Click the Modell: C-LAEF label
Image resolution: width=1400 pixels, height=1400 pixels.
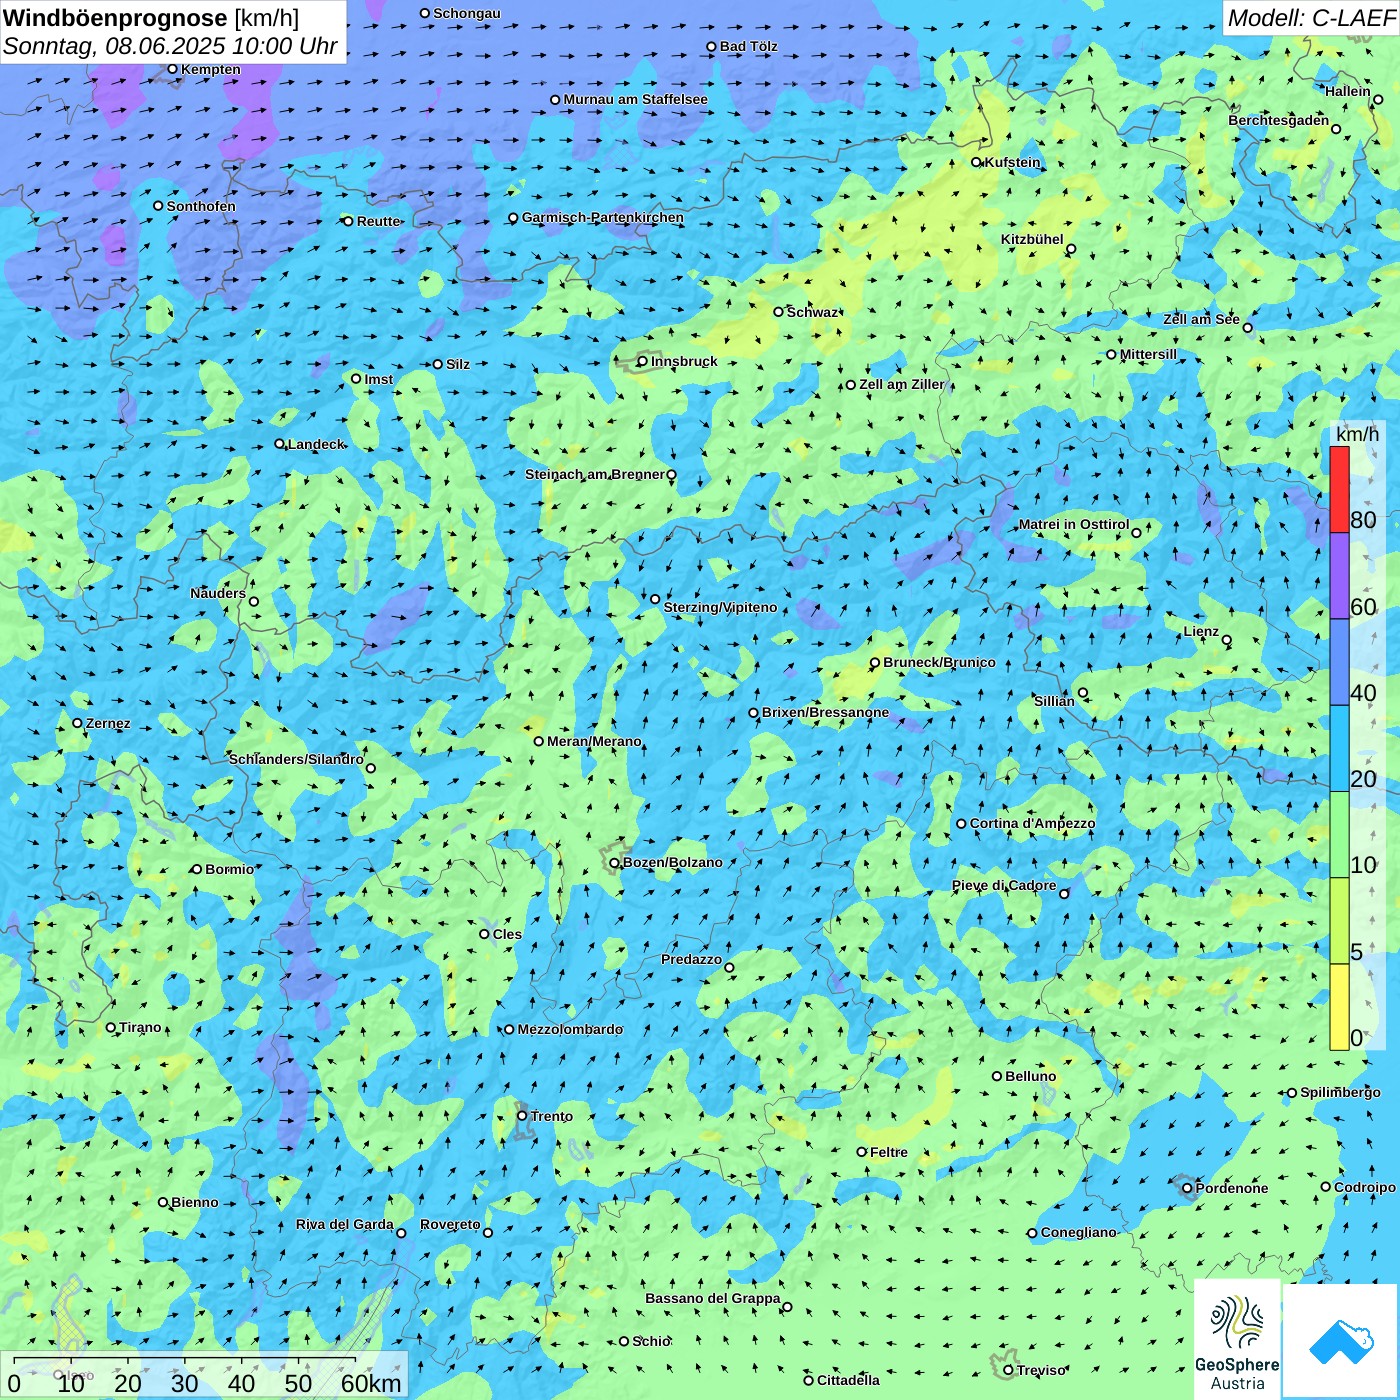click(x=1311, y=18)
